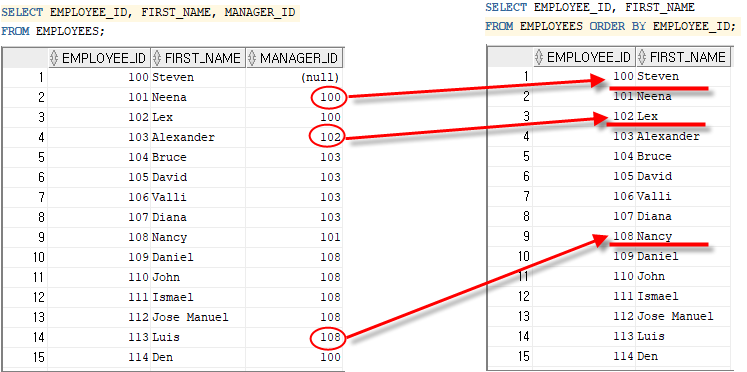Click 'Ismael' in the right table
Image resolution: width=747 pixels, height=372 pixels.
click(x=658, y=296)
